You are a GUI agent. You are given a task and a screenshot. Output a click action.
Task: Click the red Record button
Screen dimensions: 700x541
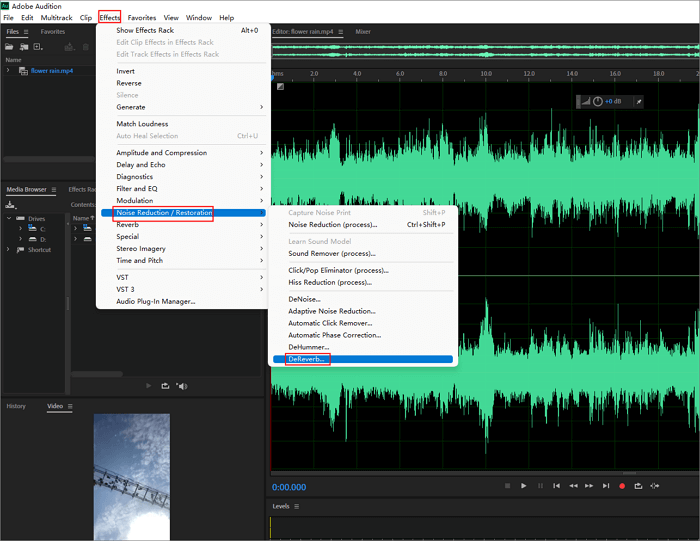click(622, 486)
